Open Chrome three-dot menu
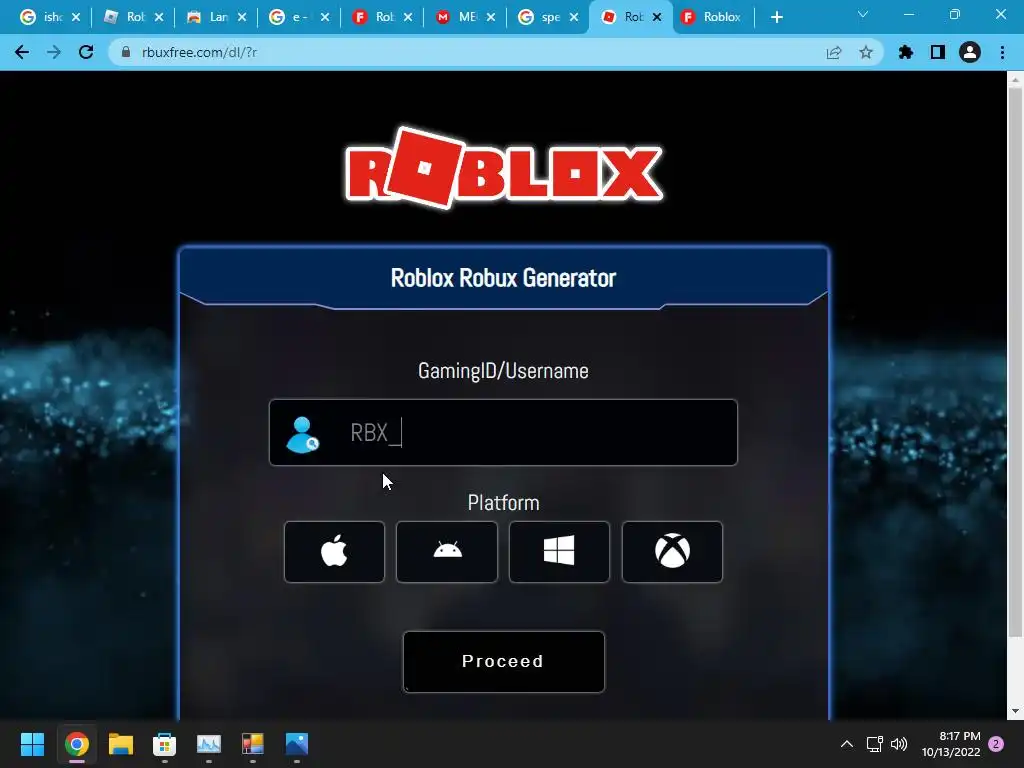Screen dimensions: 1024x768 coord(1002,52)
